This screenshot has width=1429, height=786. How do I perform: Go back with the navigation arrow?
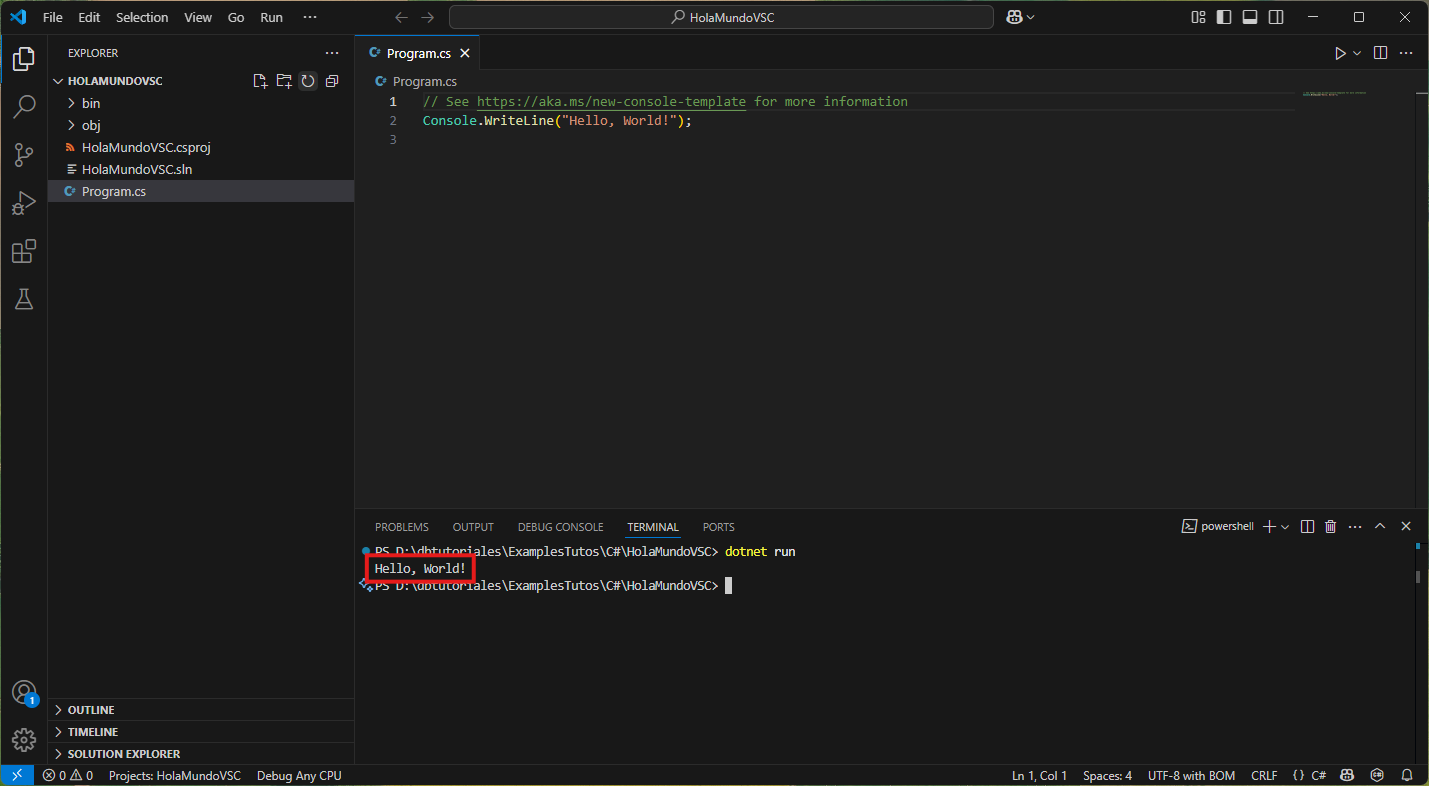coord(402,17)
